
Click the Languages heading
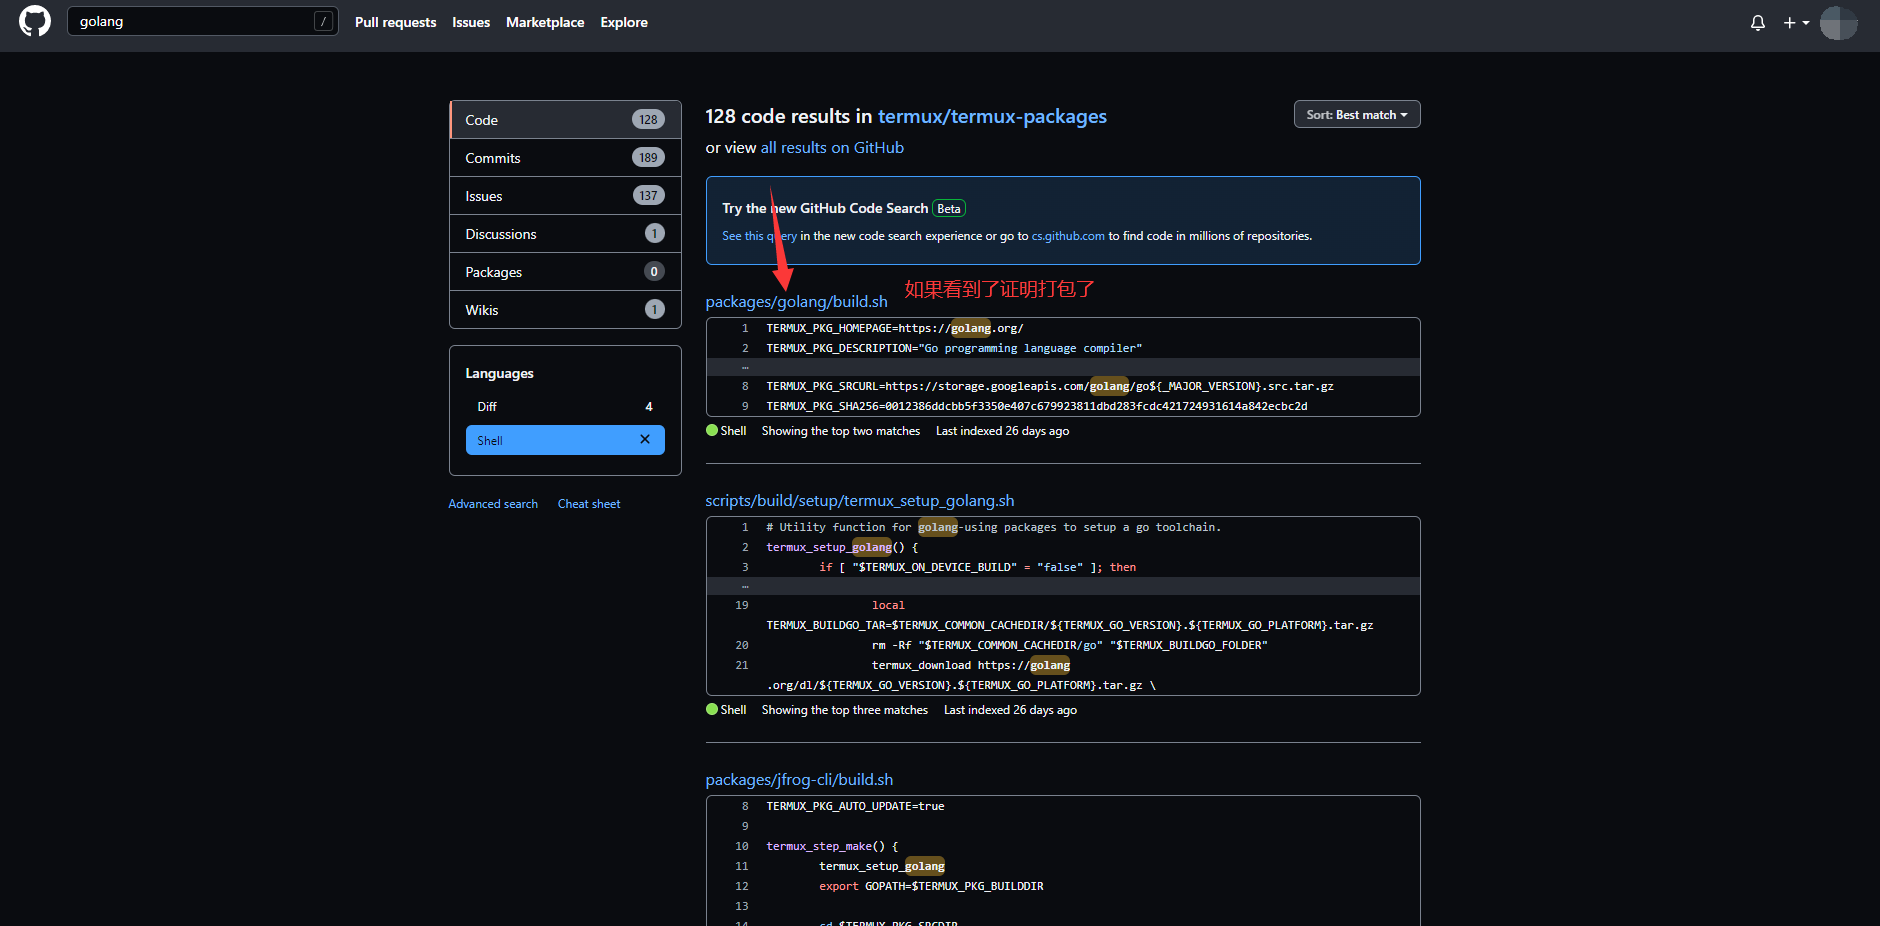(x=499, y=374)
